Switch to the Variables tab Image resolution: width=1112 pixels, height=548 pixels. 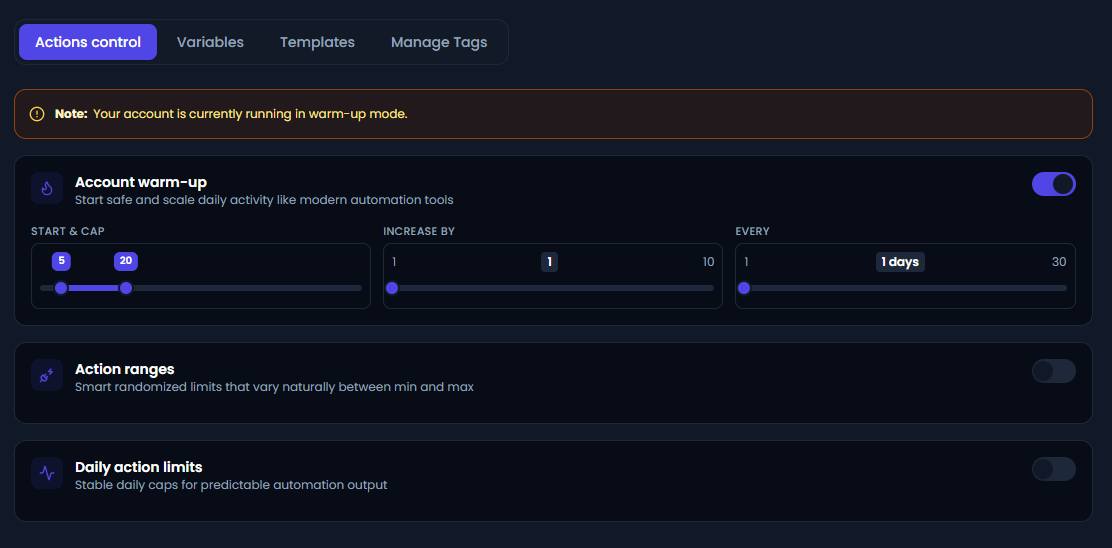tap(210, 42)
